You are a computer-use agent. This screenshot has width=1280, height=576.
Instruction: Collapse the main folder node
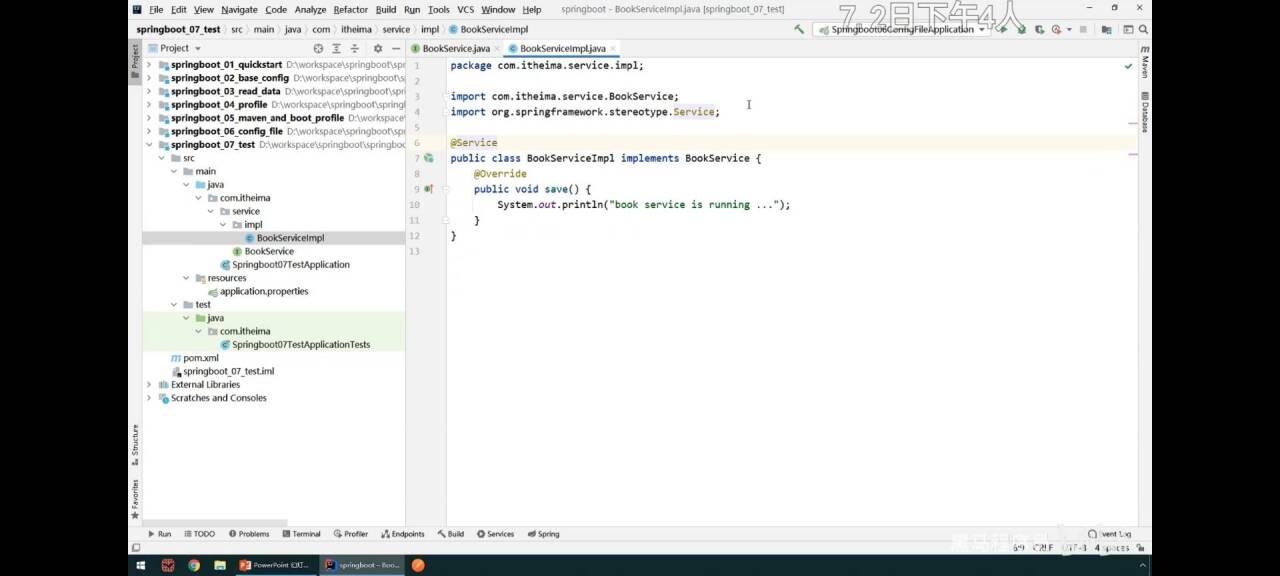174,171
